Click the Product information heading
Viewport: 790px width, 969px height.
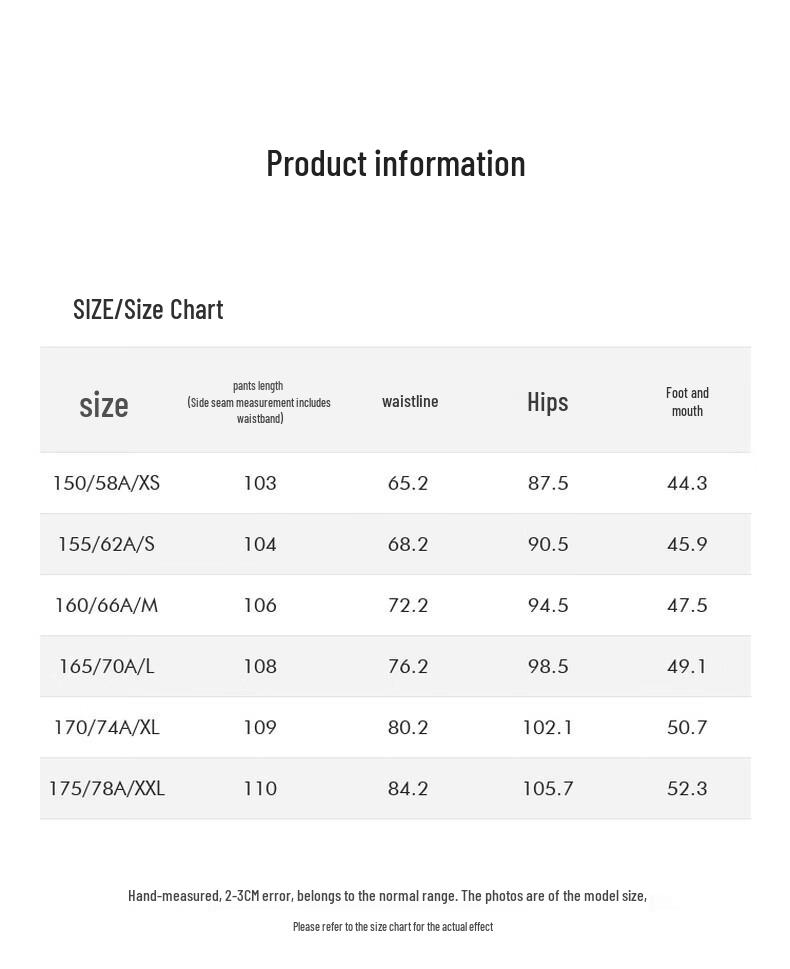point(395,163)
